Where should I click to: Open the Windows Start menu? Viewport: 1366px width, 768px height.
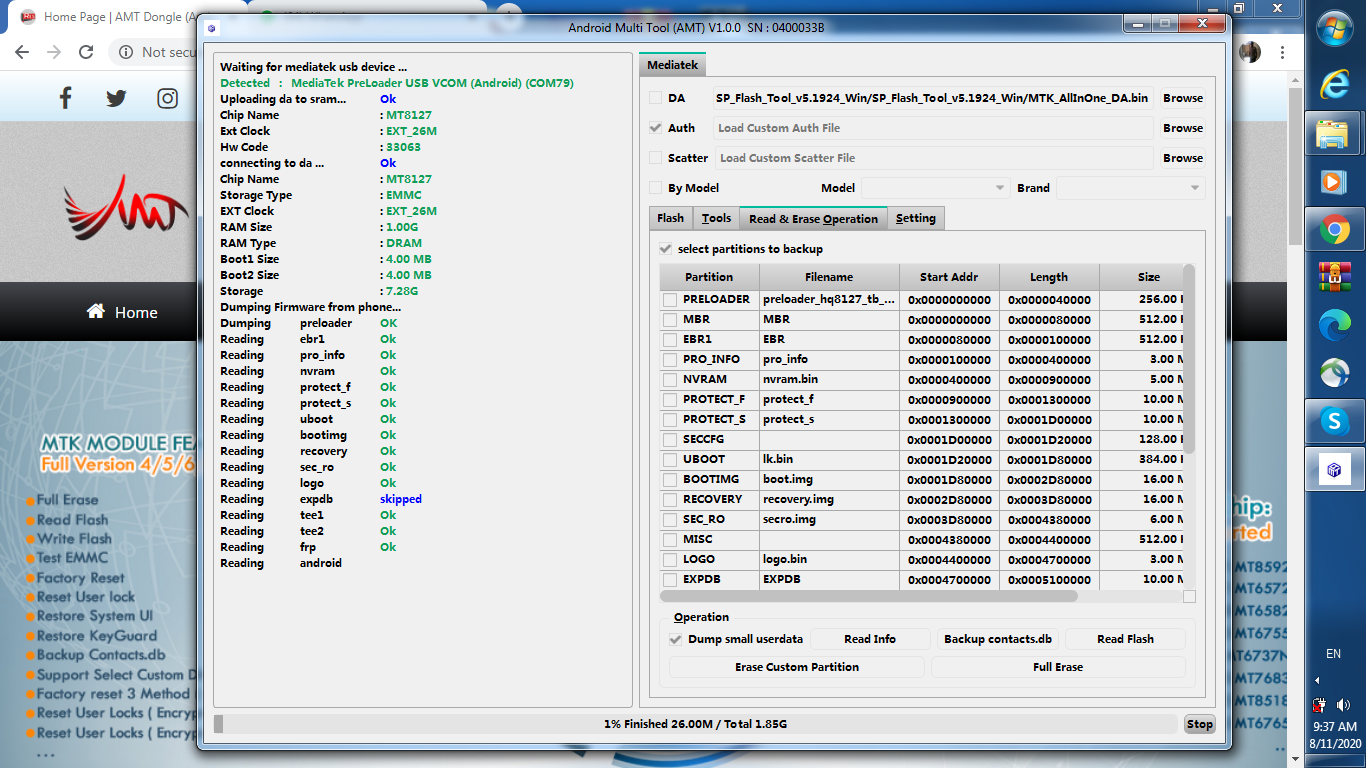(1334, 28)
